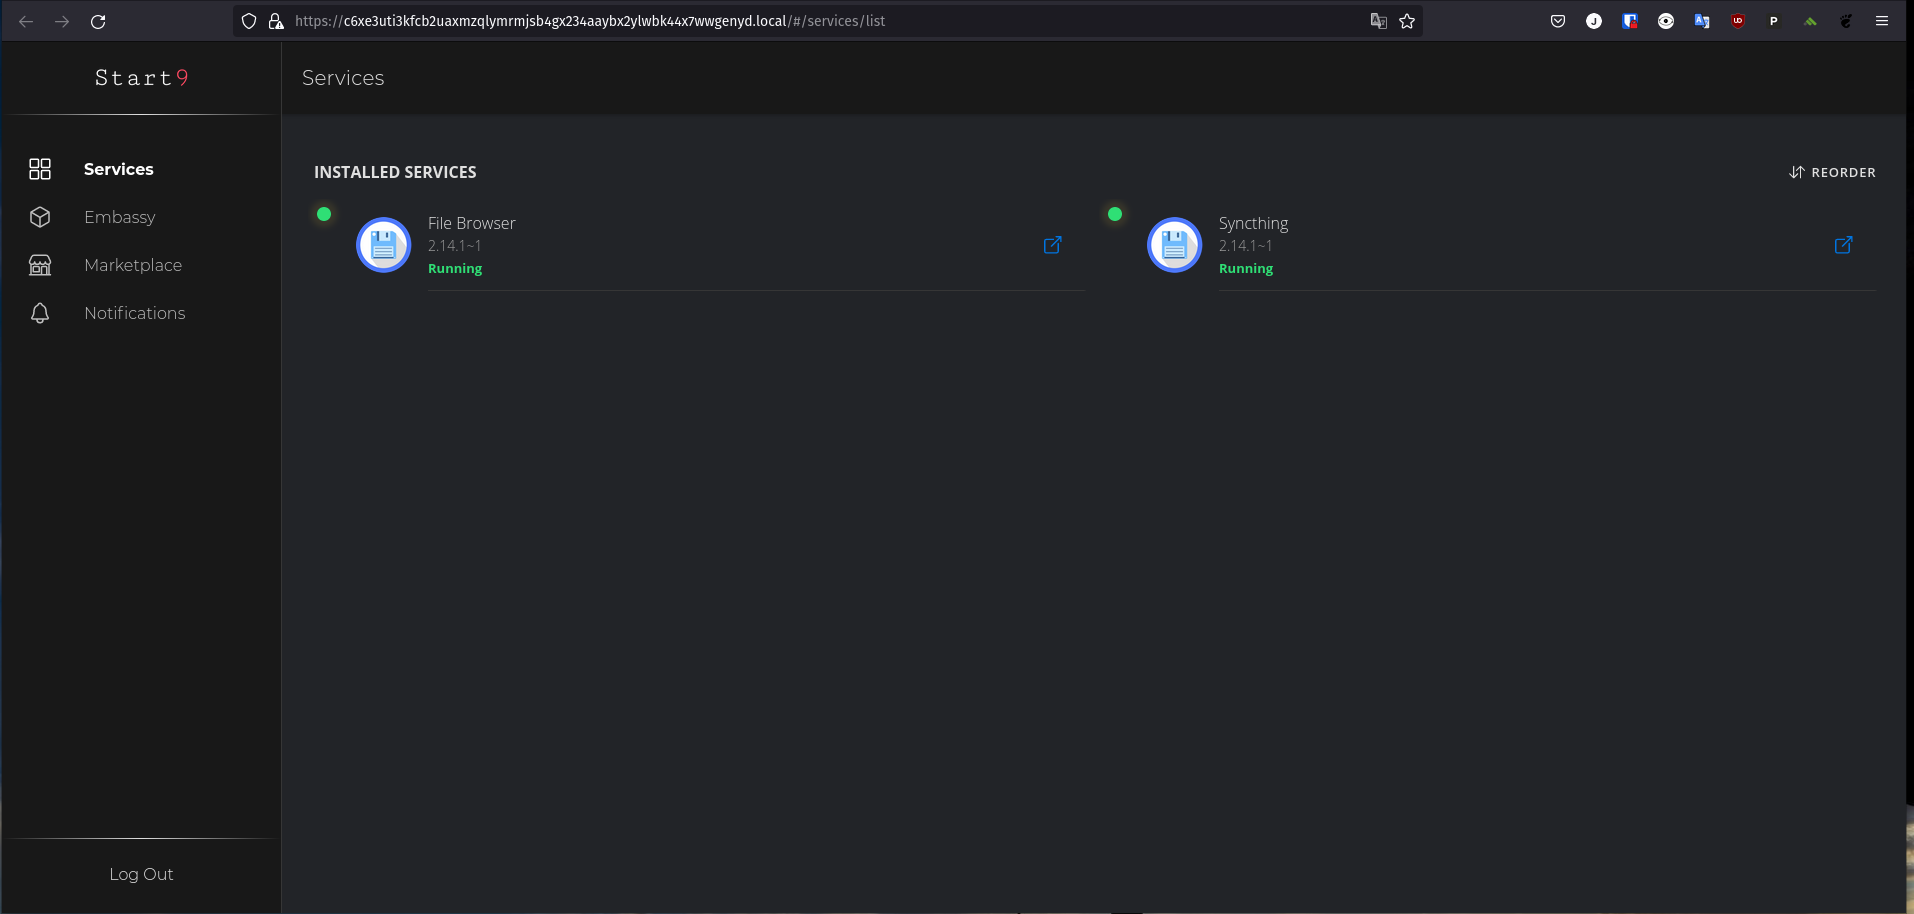The width and height of the screenshot is (1914, 914).
Task: Launch File Browser with its external link icon
Action: click(x=1052, y=245)
